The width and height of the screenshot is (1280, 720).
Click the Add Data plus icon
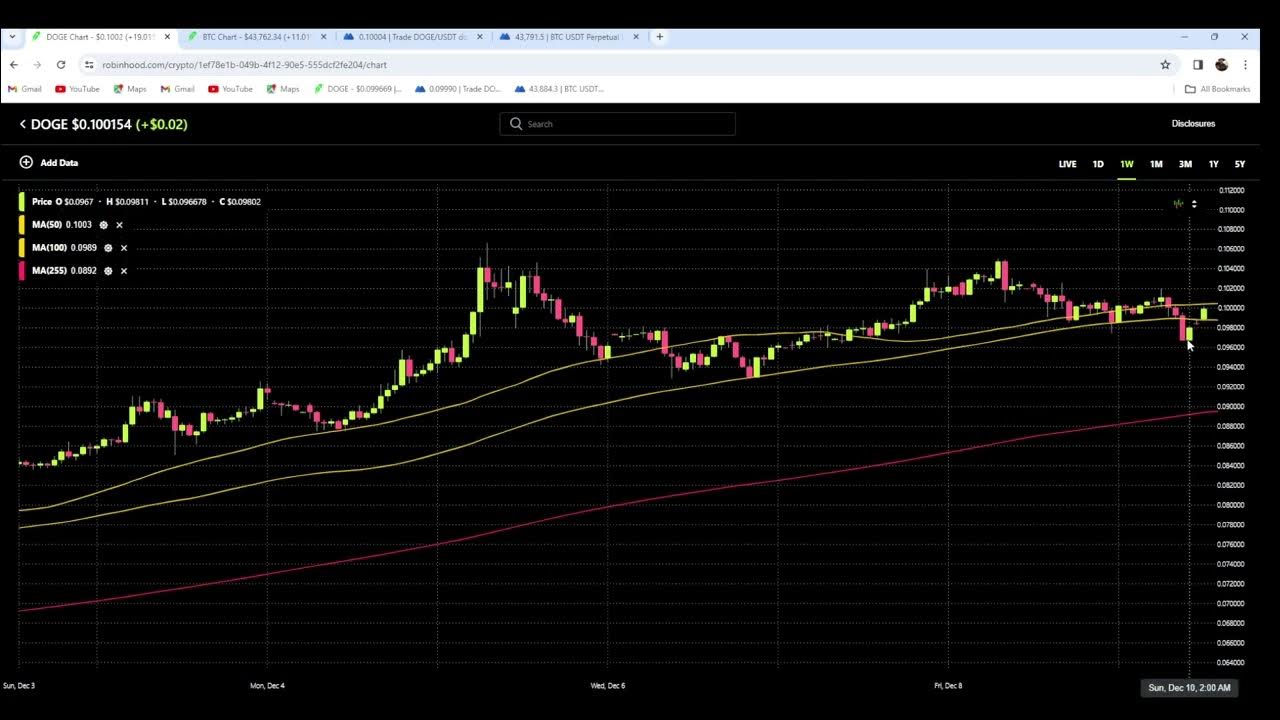26,162
